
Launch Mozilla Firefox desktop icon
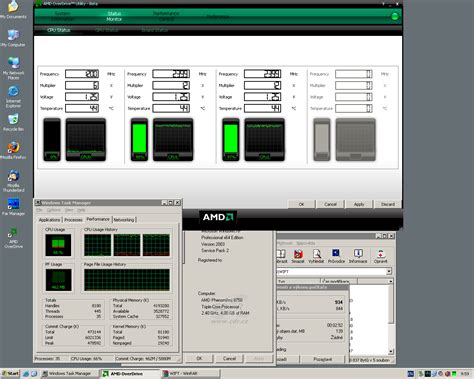coord(13,150)
